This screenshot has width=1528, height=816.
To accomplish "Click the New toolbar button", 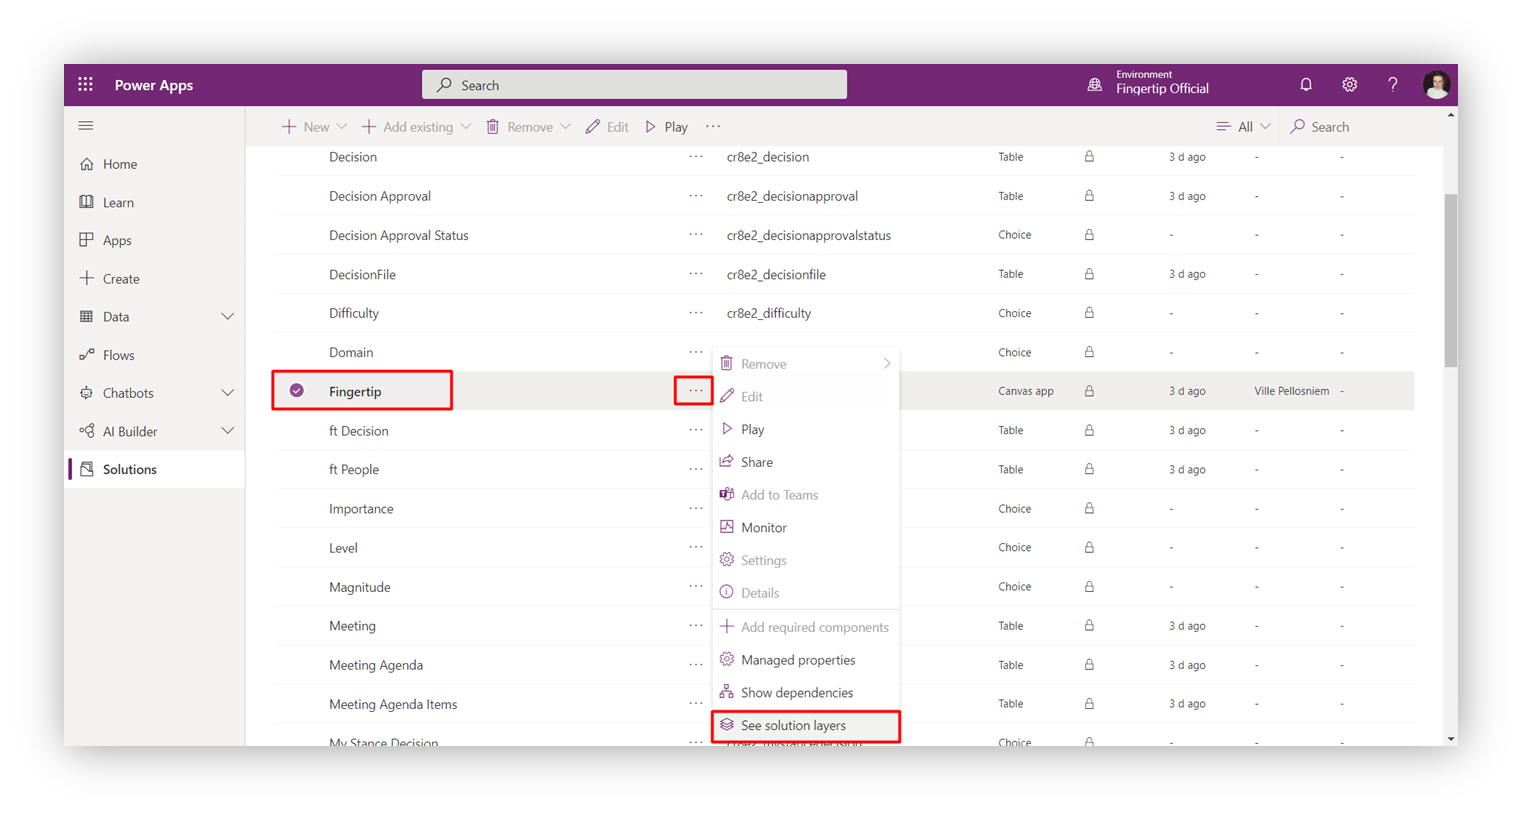I will (305, 127).
